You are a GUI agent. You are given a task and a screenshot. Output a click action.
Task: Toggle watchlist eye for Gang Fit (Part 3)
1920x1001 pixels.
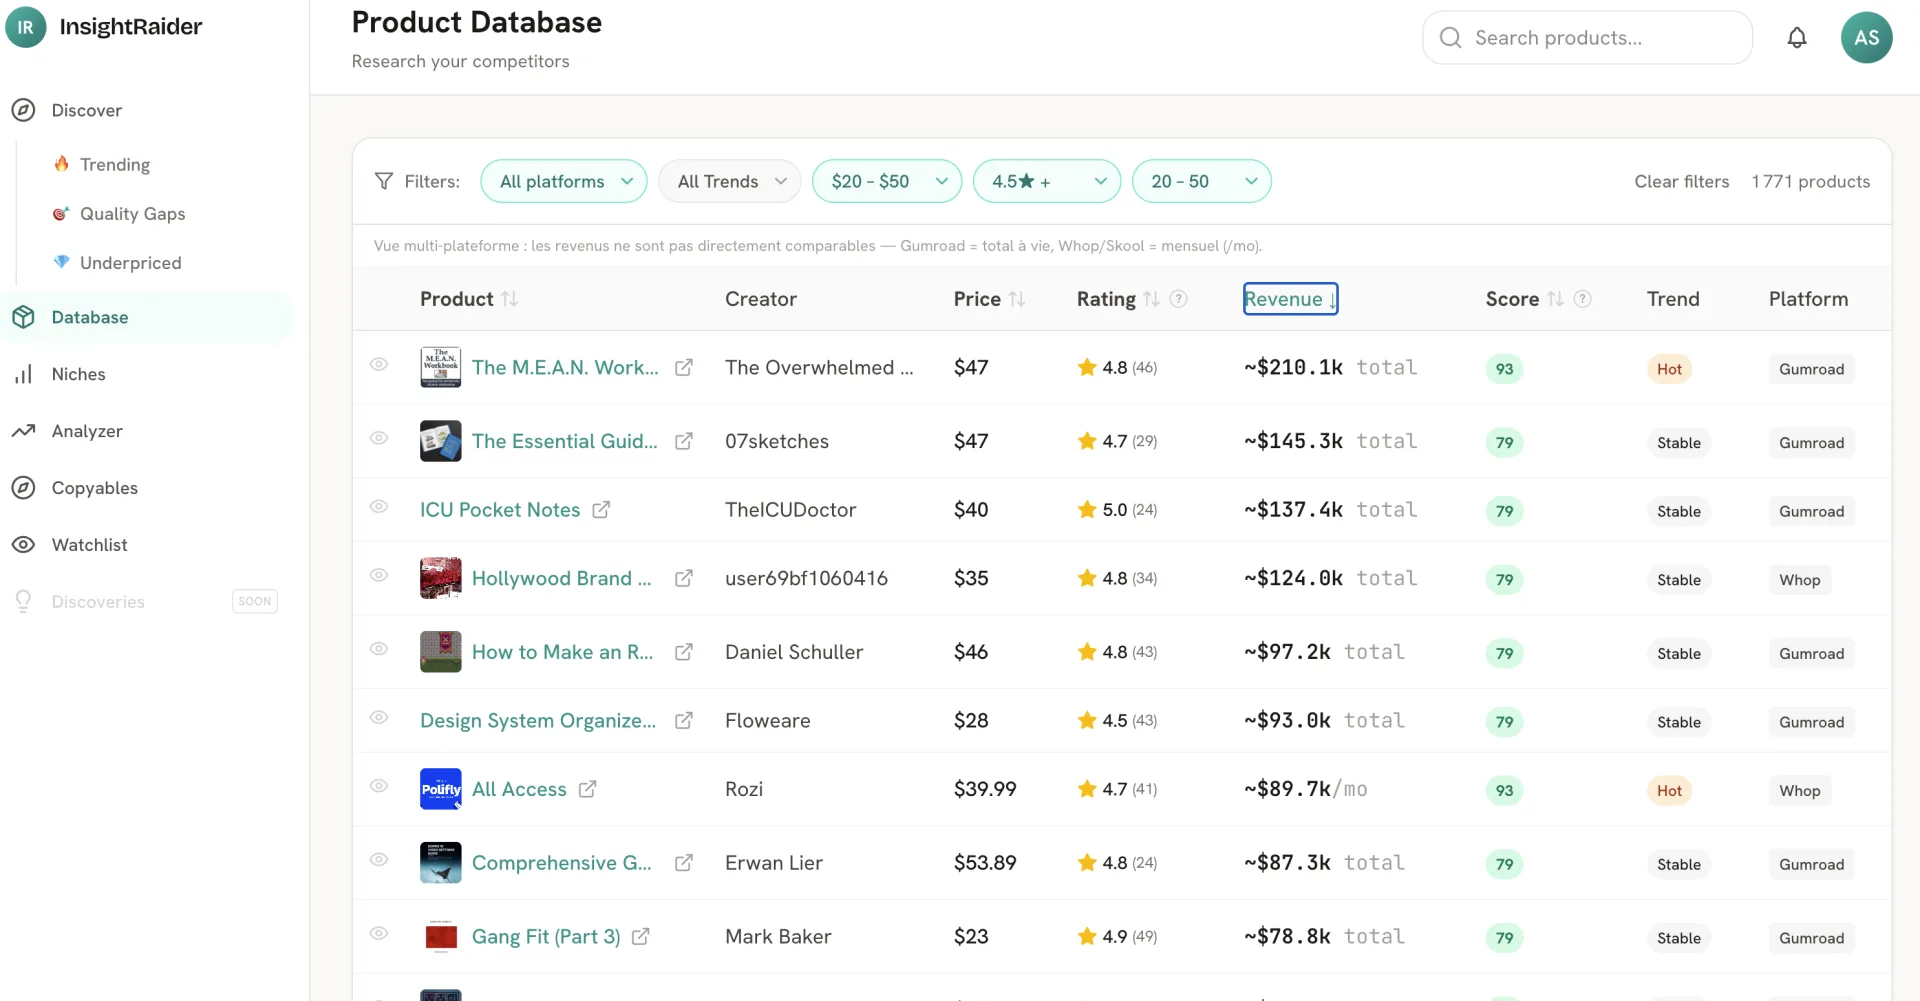pyautogui.click(x=379, y=933)
